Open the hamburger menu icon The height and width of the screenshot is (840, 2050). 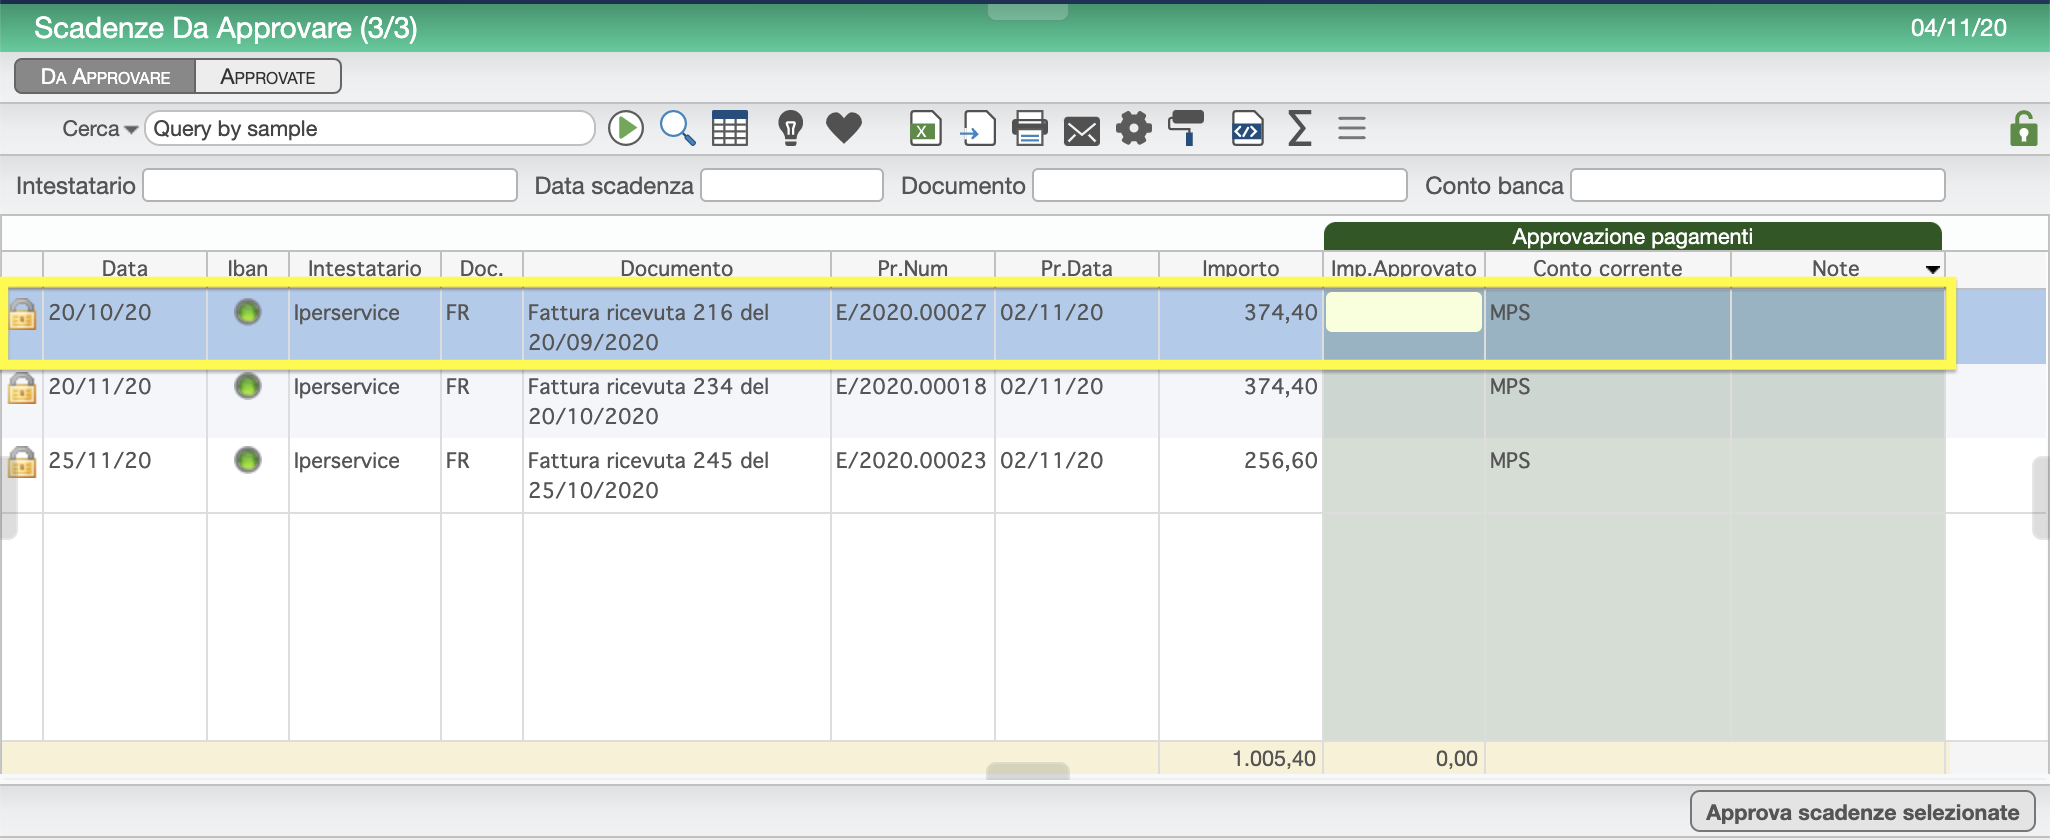[1352, 128]
